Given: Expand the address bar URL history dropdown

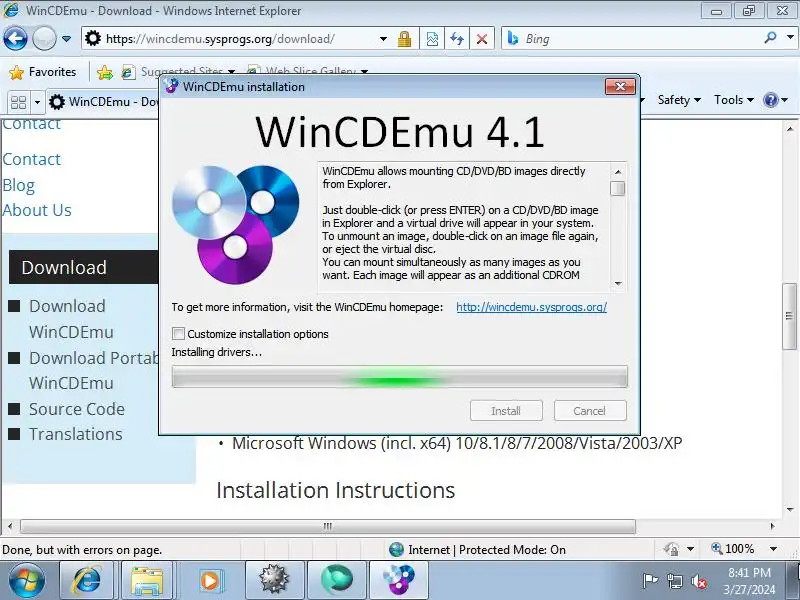Looking at the screenshot, I should [x=383, y=39].
